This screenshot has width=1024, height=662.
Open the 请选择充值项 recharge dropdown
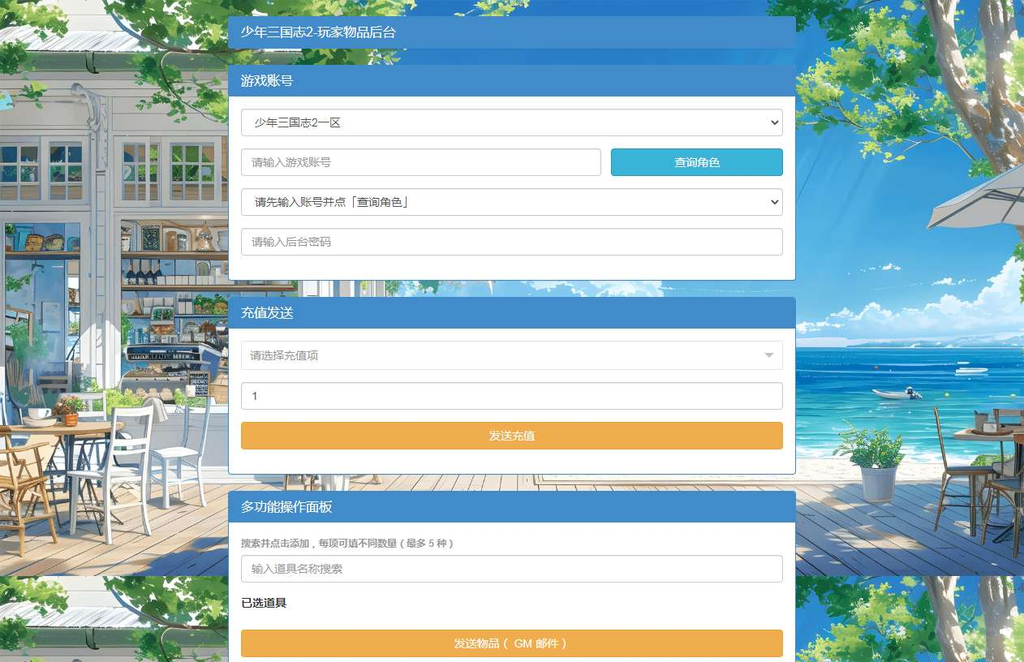tap(511, 355)
